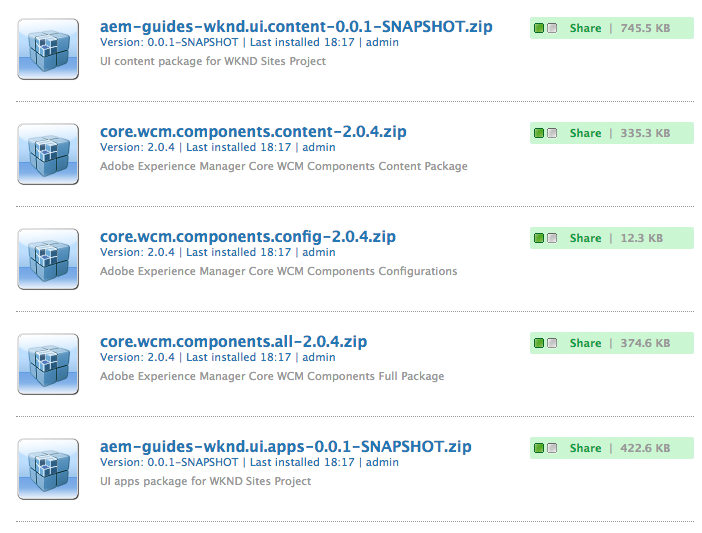Click the 374.6 KB size label

tap(645, 343)
